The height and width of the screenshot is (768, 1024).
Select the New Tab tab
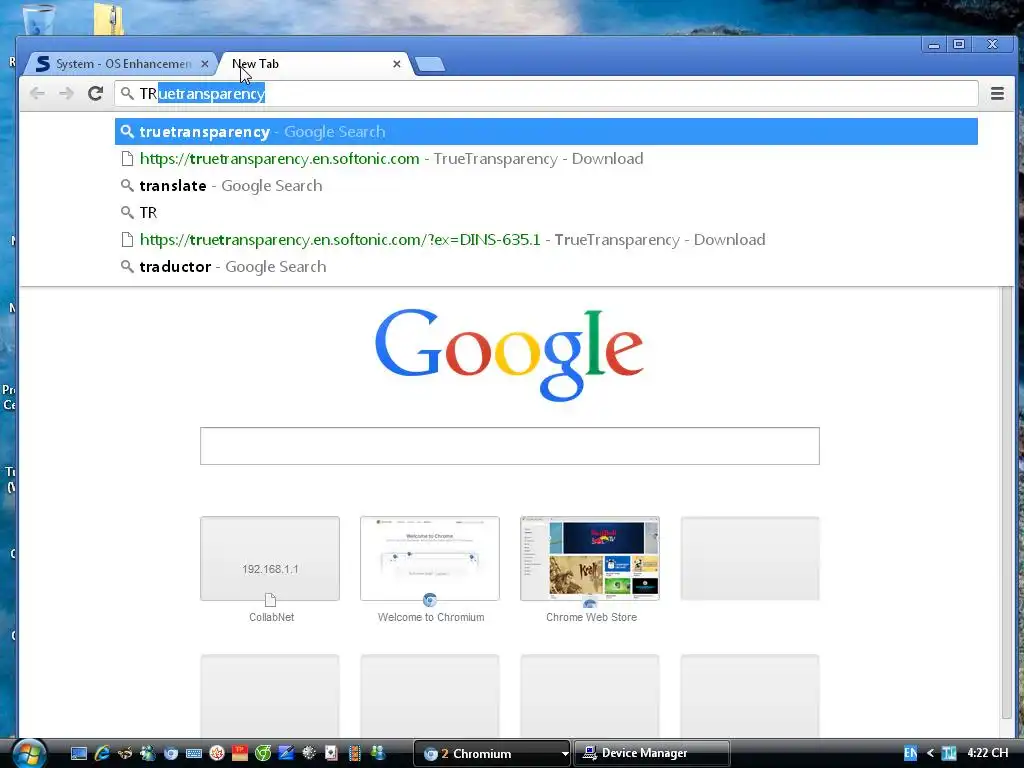315,64
